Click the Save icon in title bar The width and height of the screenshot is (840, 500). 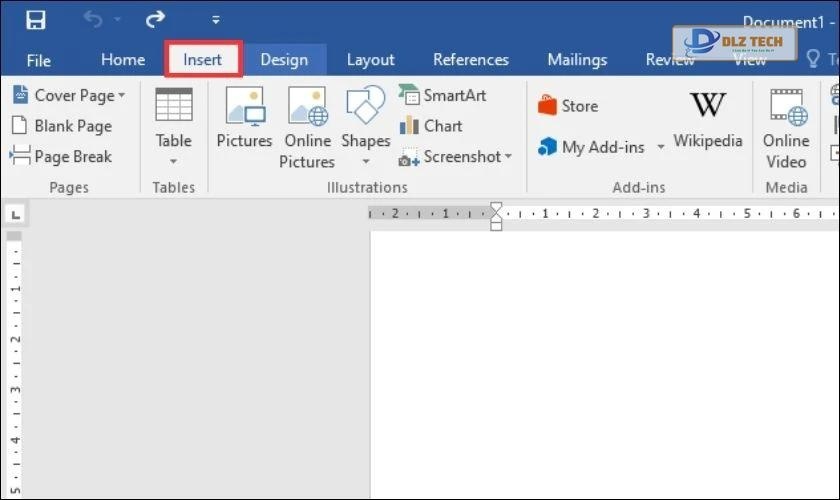(x=36, y=20)
